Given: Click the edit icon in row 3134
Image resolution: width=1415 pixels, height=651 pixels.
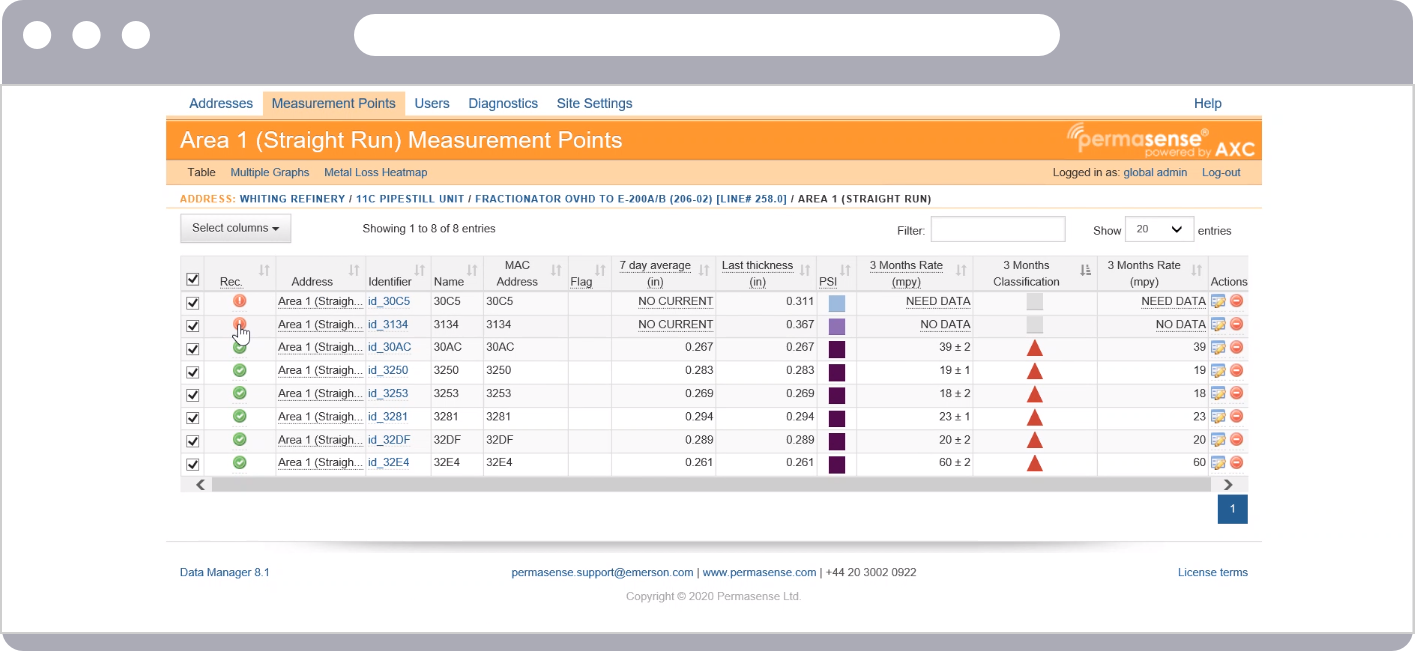Looking at the screenshot, I should (1218, 324).
